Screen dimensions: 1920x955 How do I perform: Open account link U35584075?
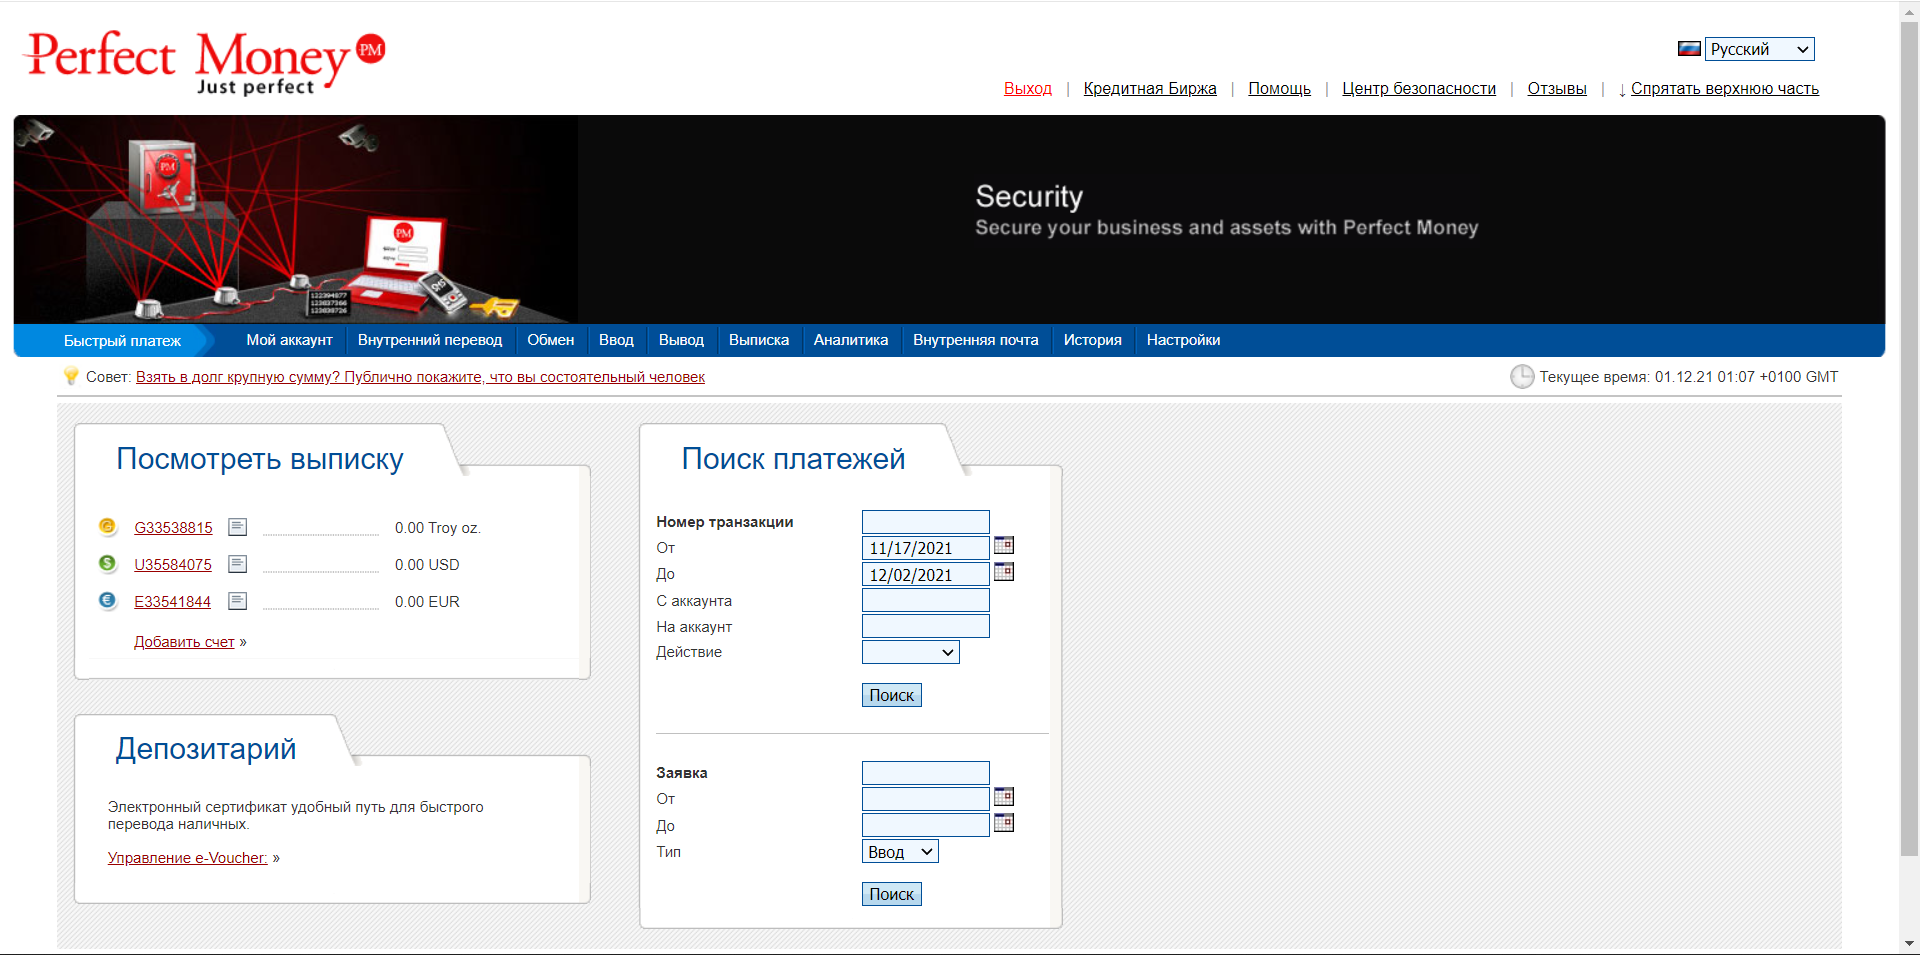pyautogui.click(x=173, y=565)
